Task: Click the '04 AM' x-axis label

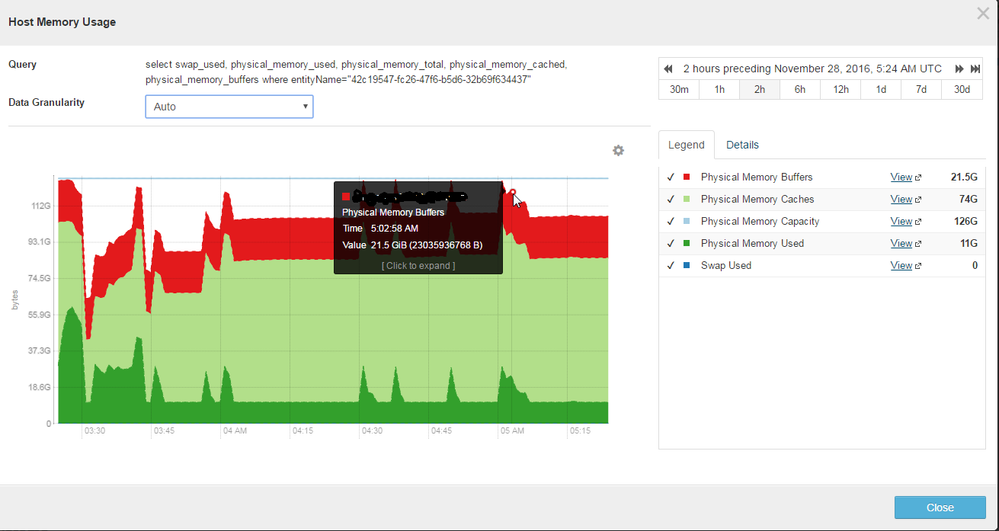Action: 234,431
